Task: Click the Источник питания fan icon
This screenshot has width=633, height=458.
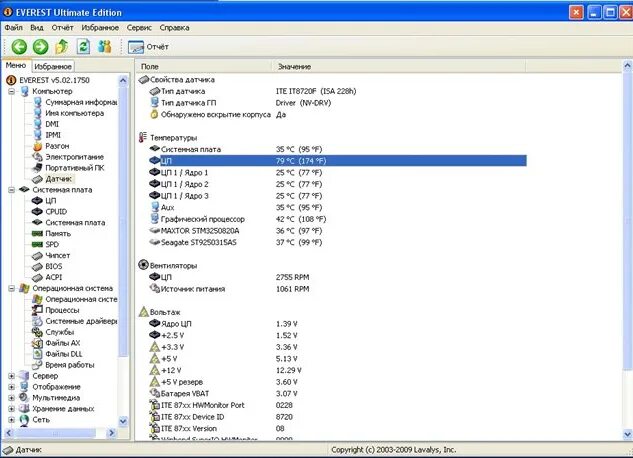Action: click(155, 289)
